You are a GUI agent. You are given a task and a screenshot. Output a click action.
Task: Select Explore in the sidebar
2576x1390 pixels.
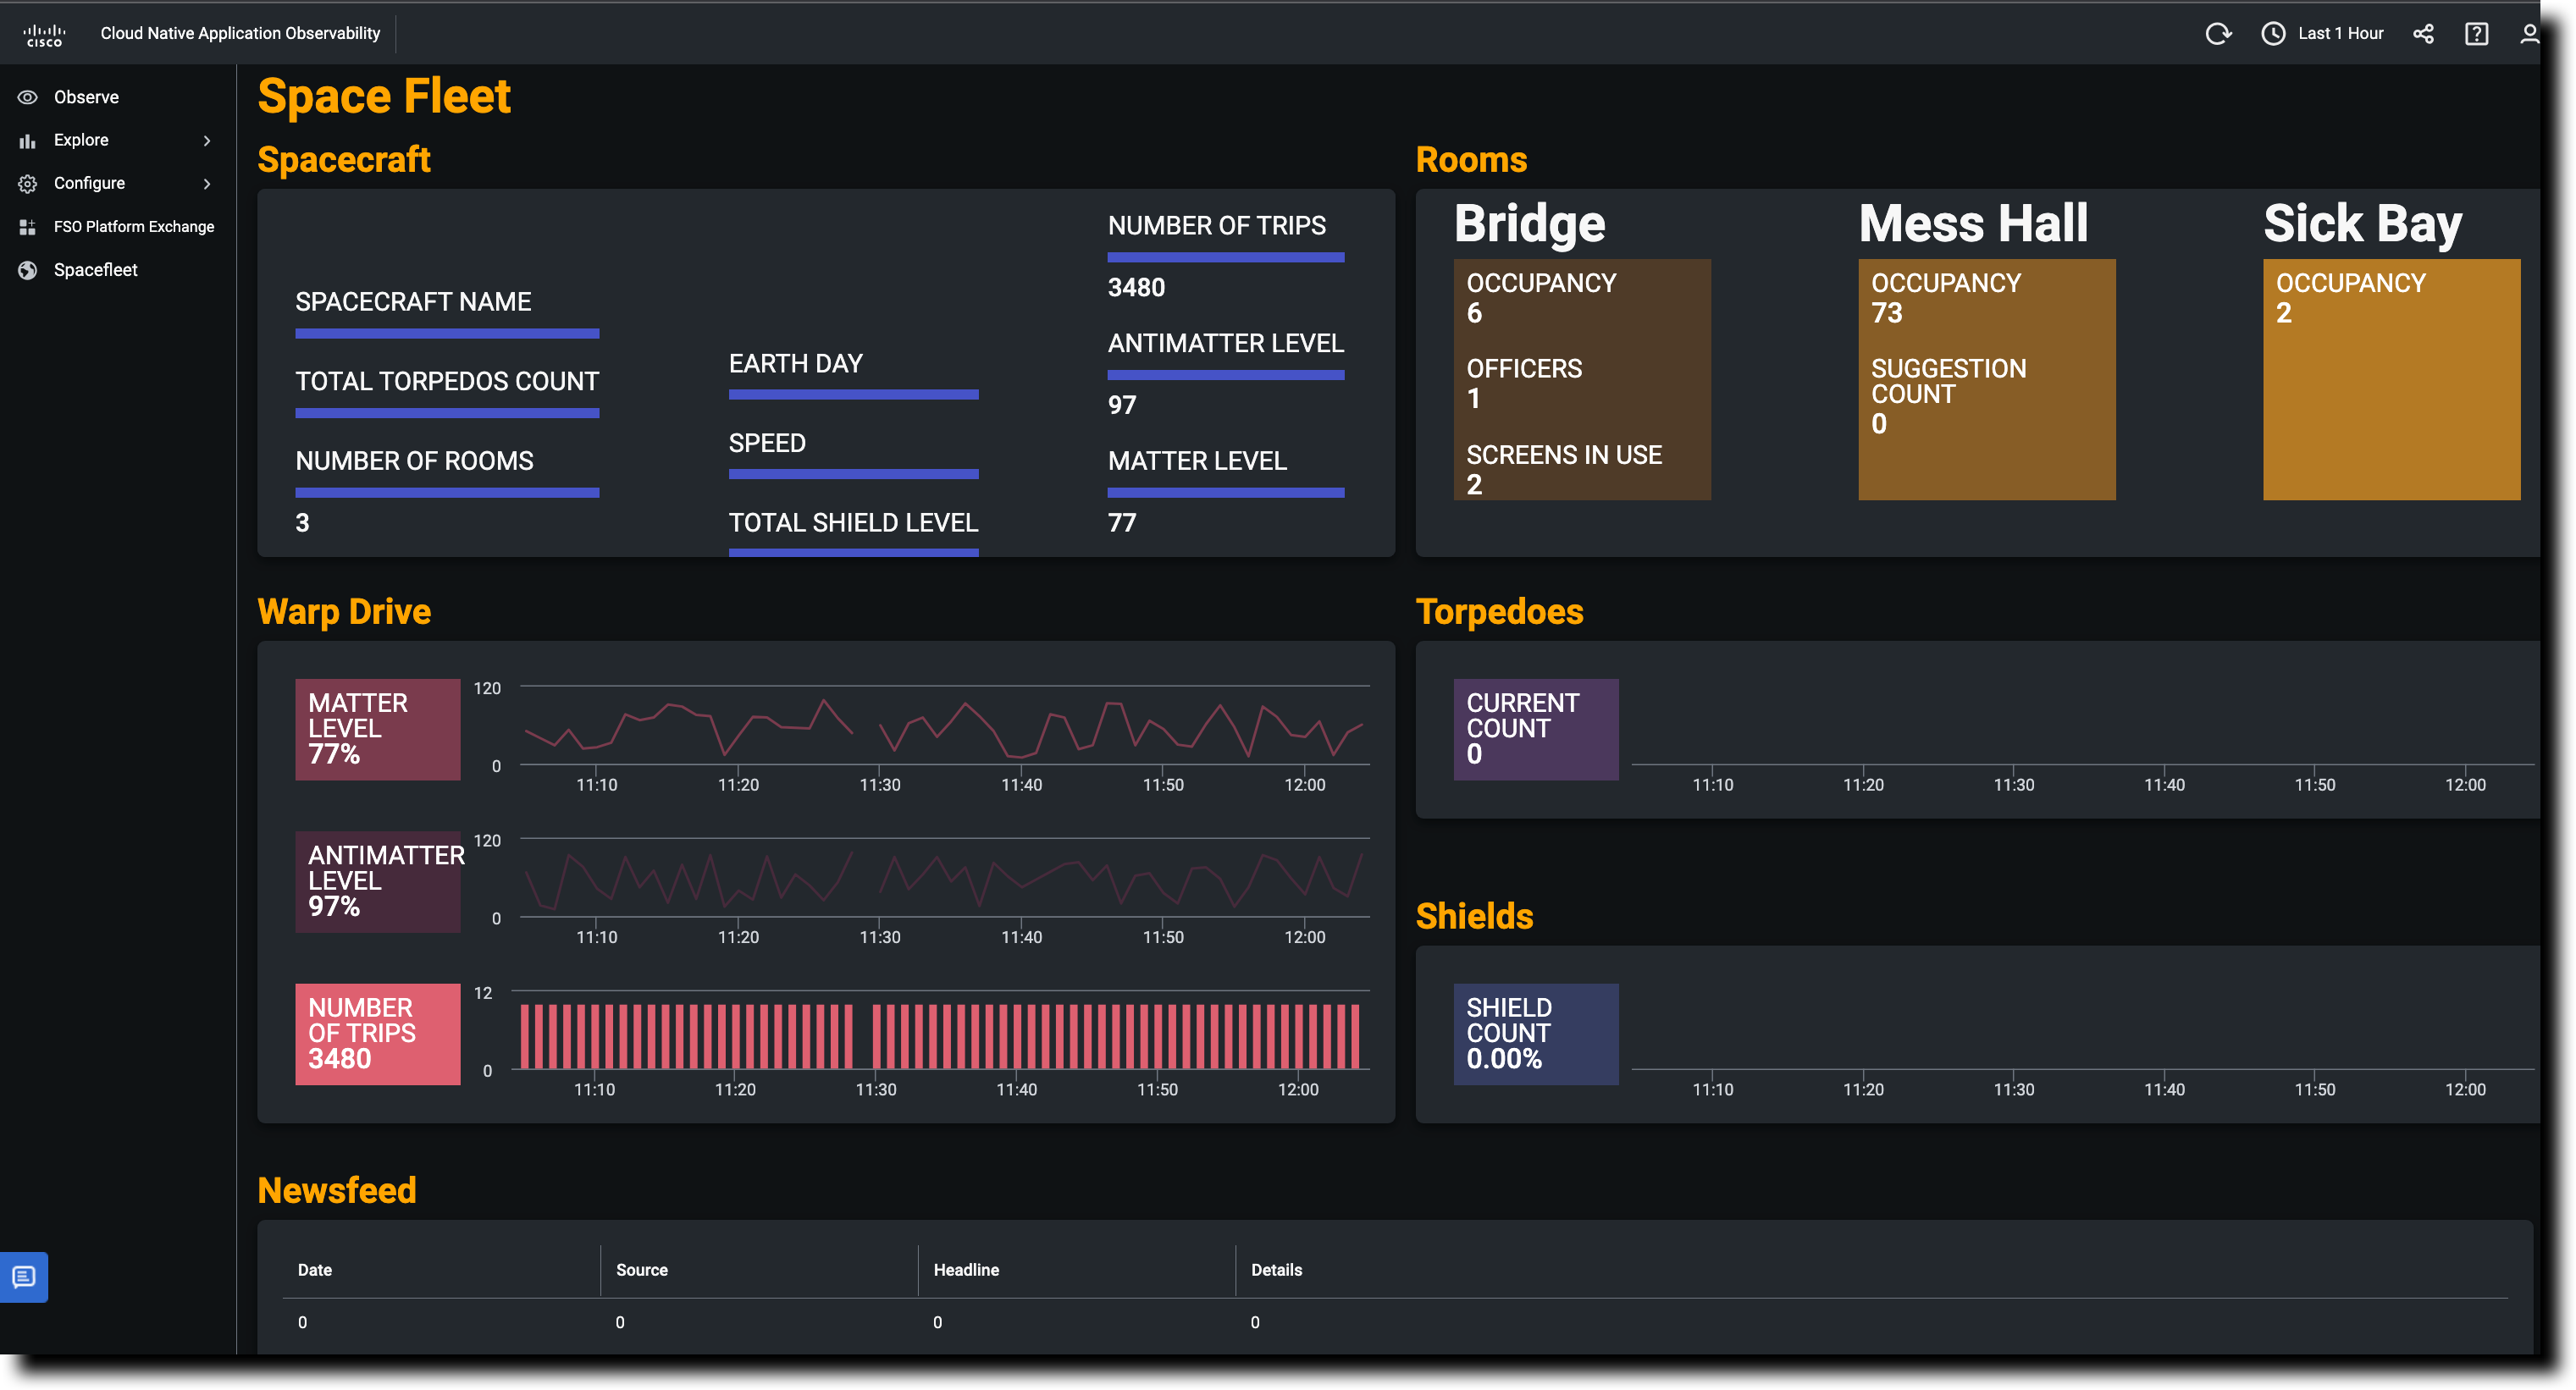tap(82, 140)
